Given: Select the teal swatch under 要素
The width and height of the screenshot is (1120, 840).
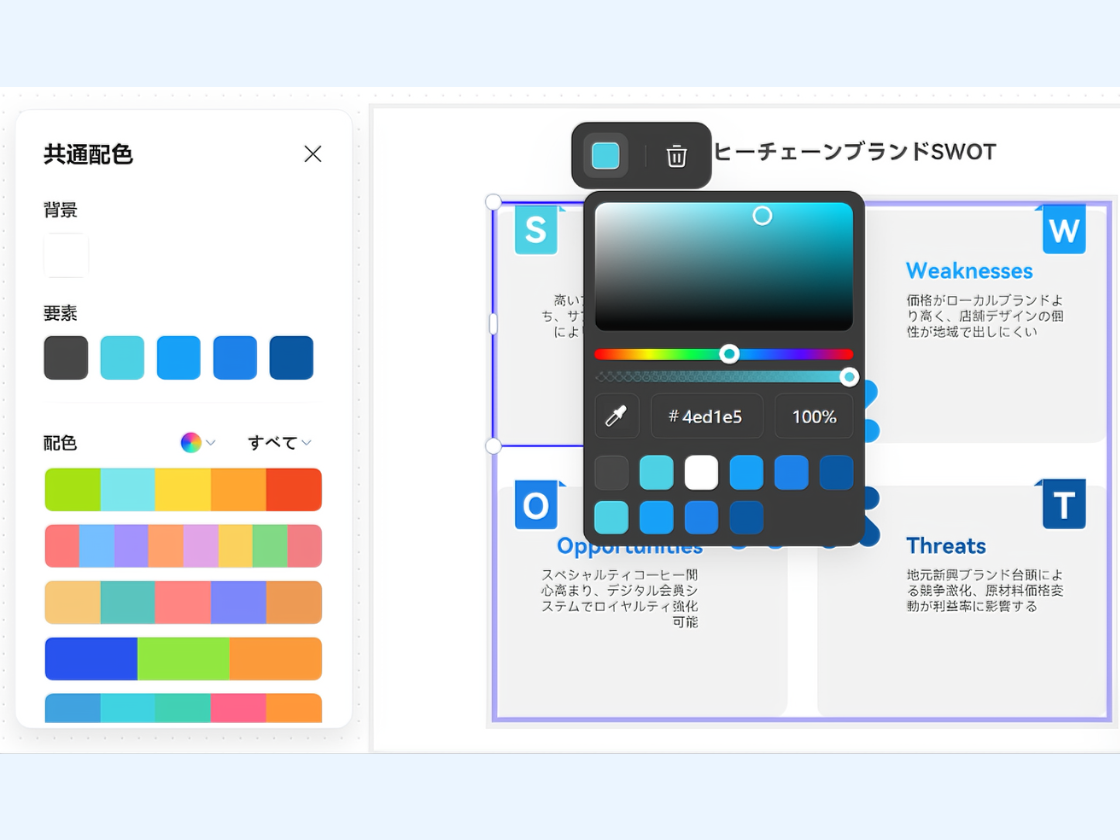Looking at the screenshot, I should [121, 357].
